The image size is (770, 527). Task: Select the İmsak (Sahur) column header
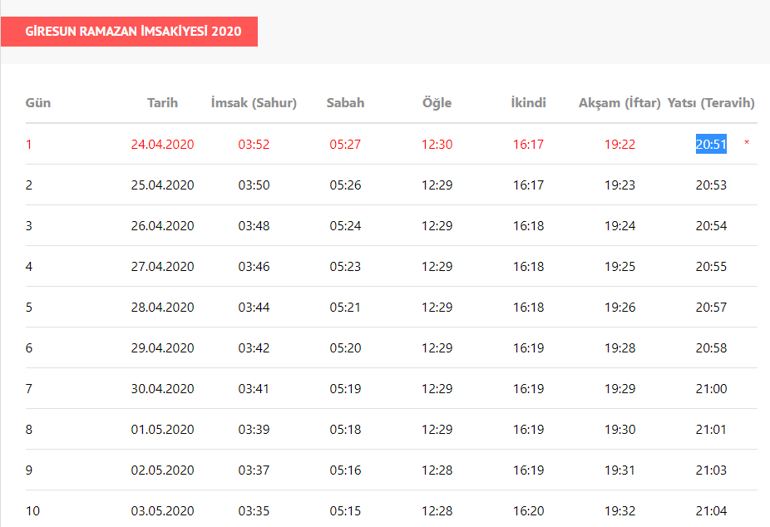tap(254, 103)
